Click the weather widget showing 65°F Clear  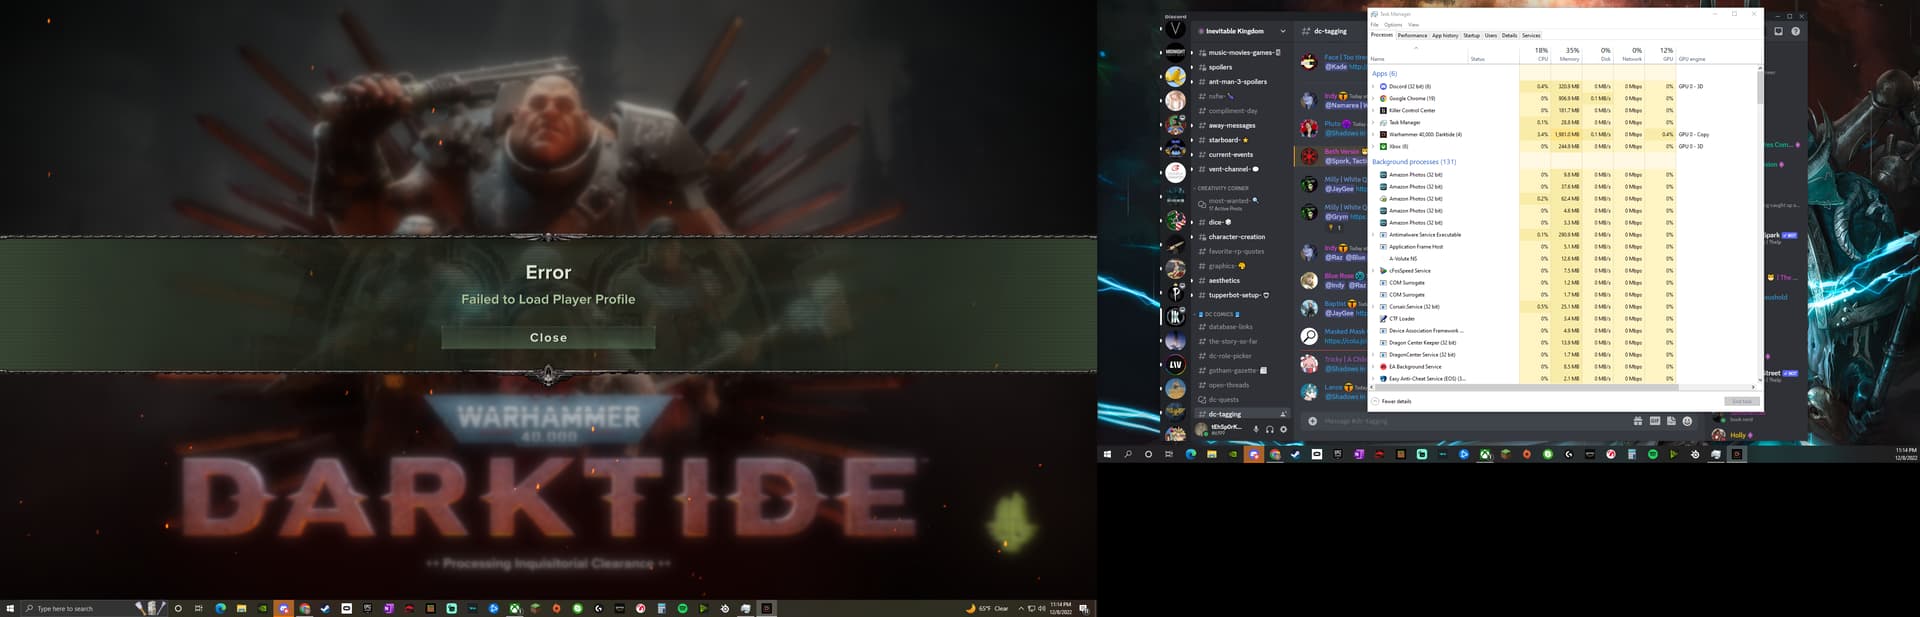point(987,608)
